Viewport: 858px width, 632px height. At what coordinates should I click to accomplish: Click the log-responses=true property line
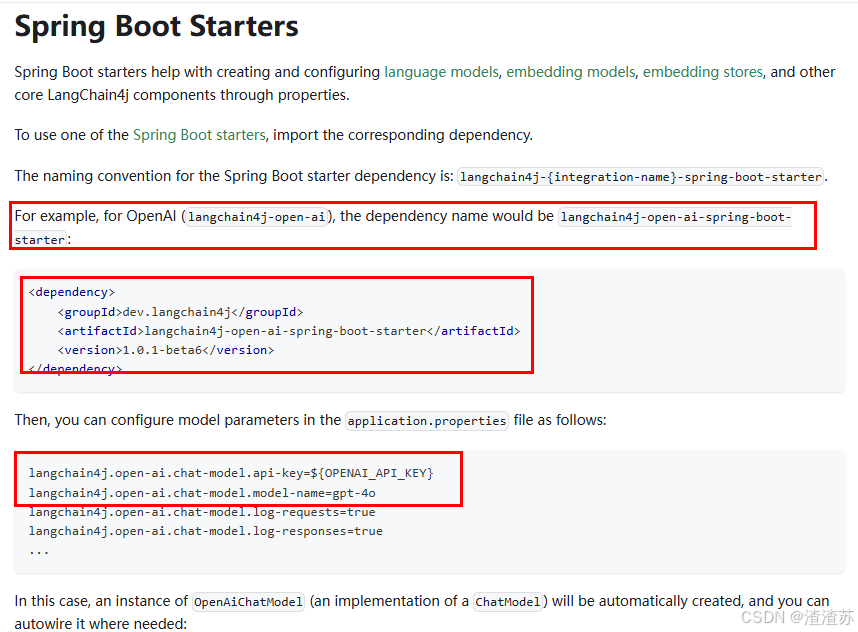[206, 531]
